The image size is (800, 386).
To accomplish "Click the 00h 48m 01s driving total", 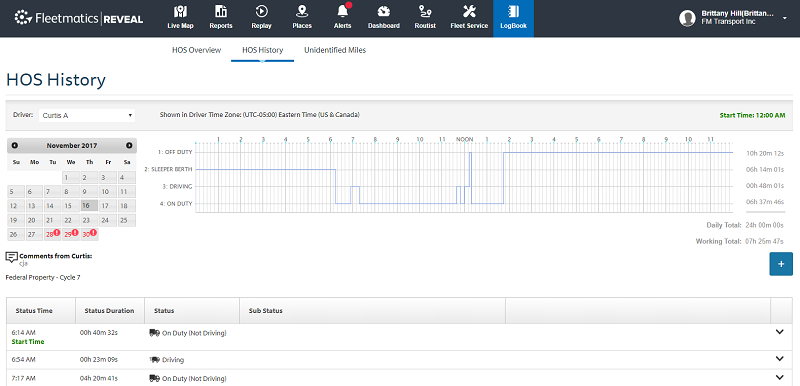I will point(764,186).
